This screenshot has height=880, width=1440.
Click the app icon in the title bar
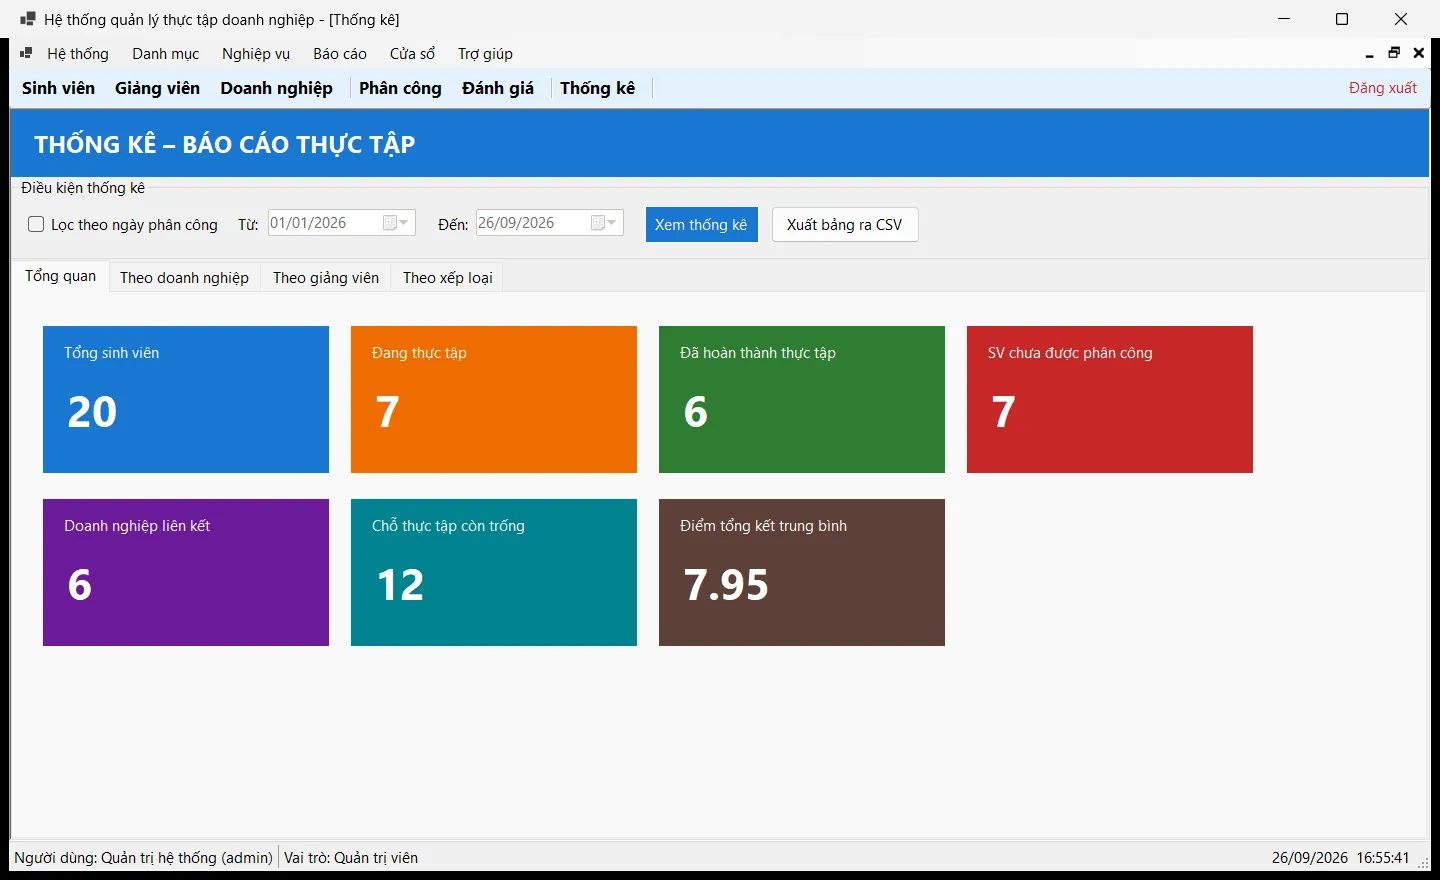pyautogui.click(x=28, y=19)
